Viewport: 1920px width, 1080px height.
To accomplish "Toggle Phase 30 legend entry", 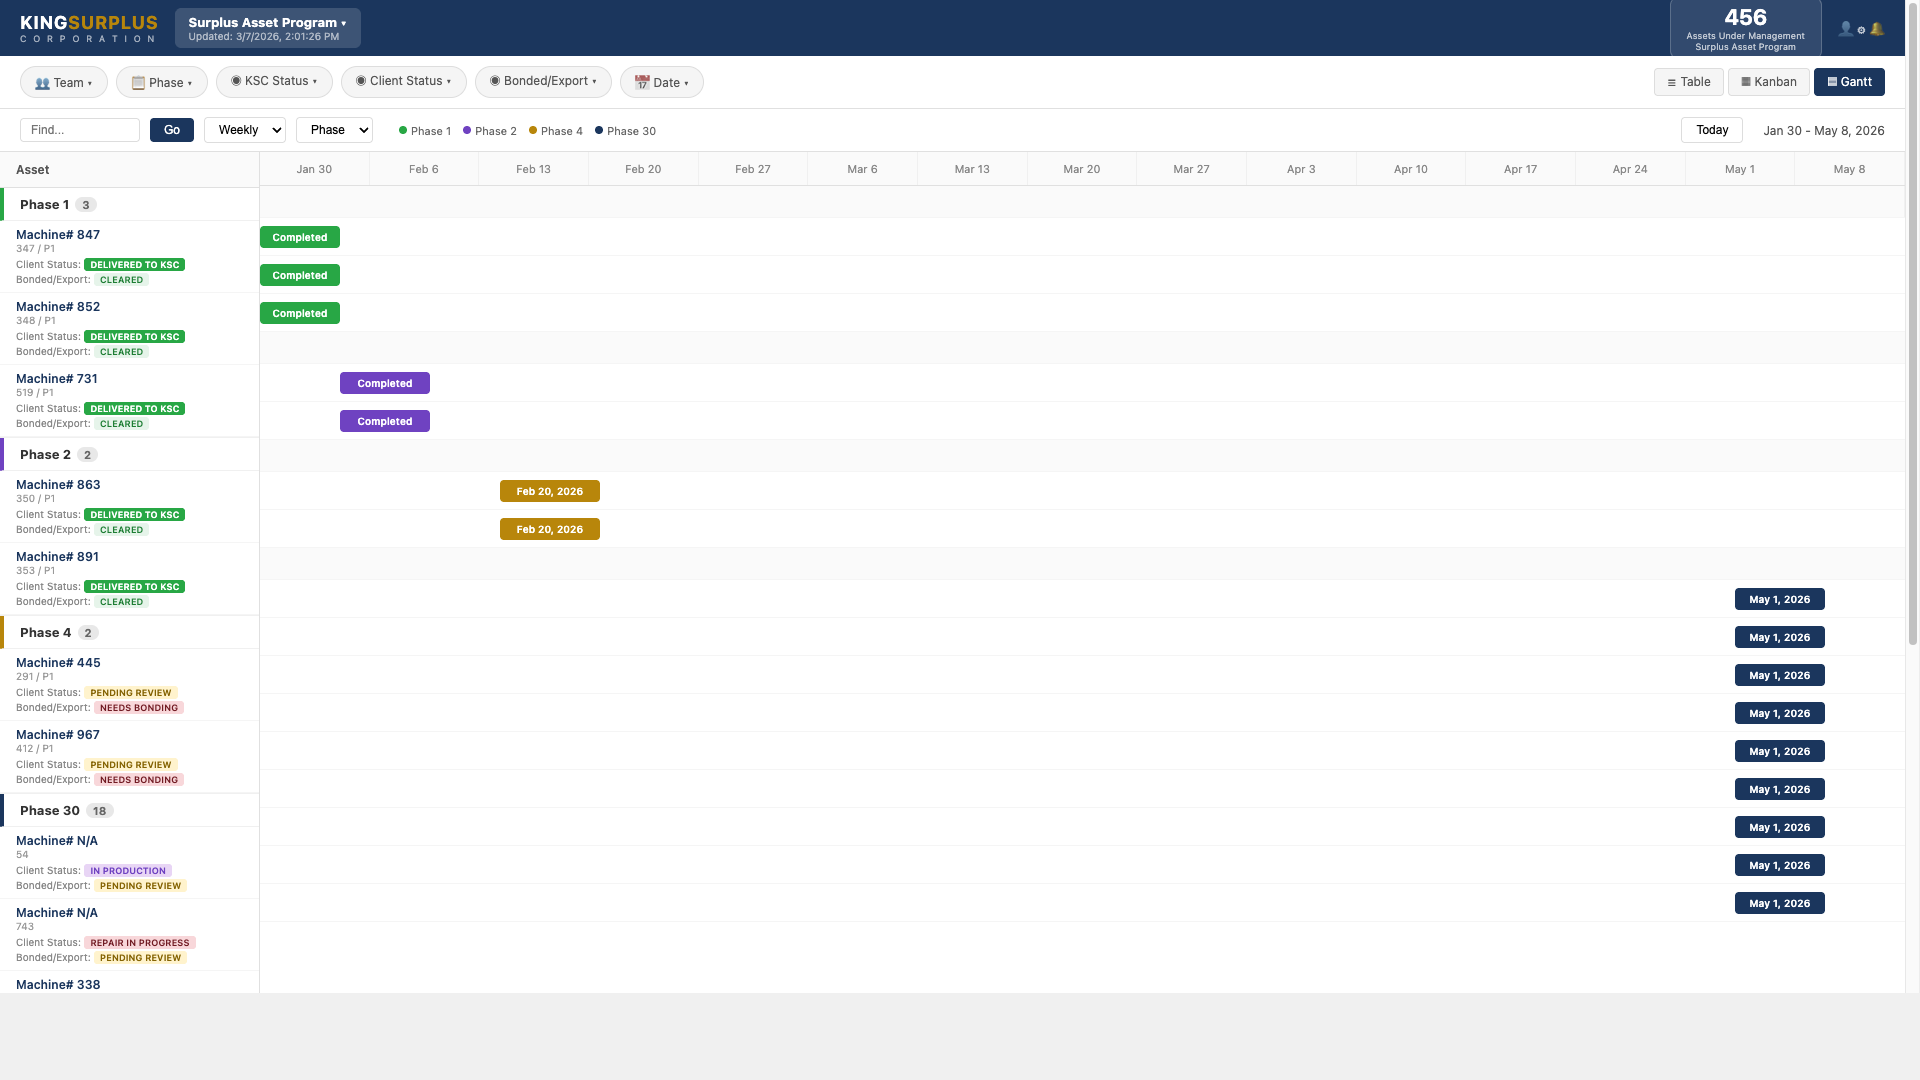I will [625, 131].
